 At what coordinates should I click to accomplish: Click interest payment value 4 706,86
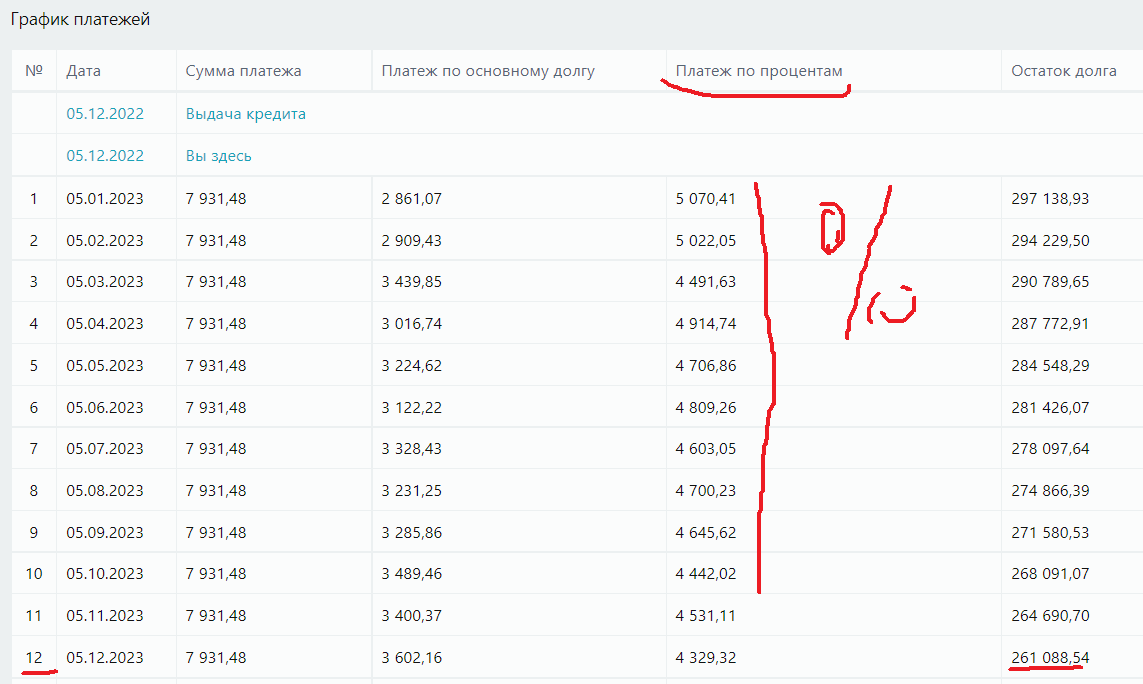click(706, 365)
